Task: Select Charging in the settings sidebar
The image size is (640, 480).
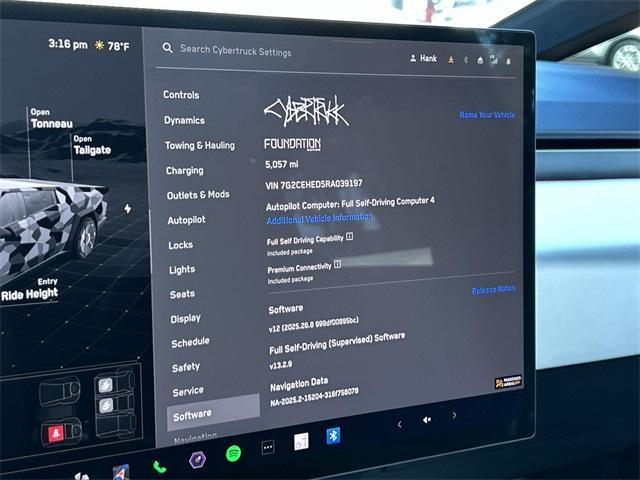Action: [x=184, y=170]
